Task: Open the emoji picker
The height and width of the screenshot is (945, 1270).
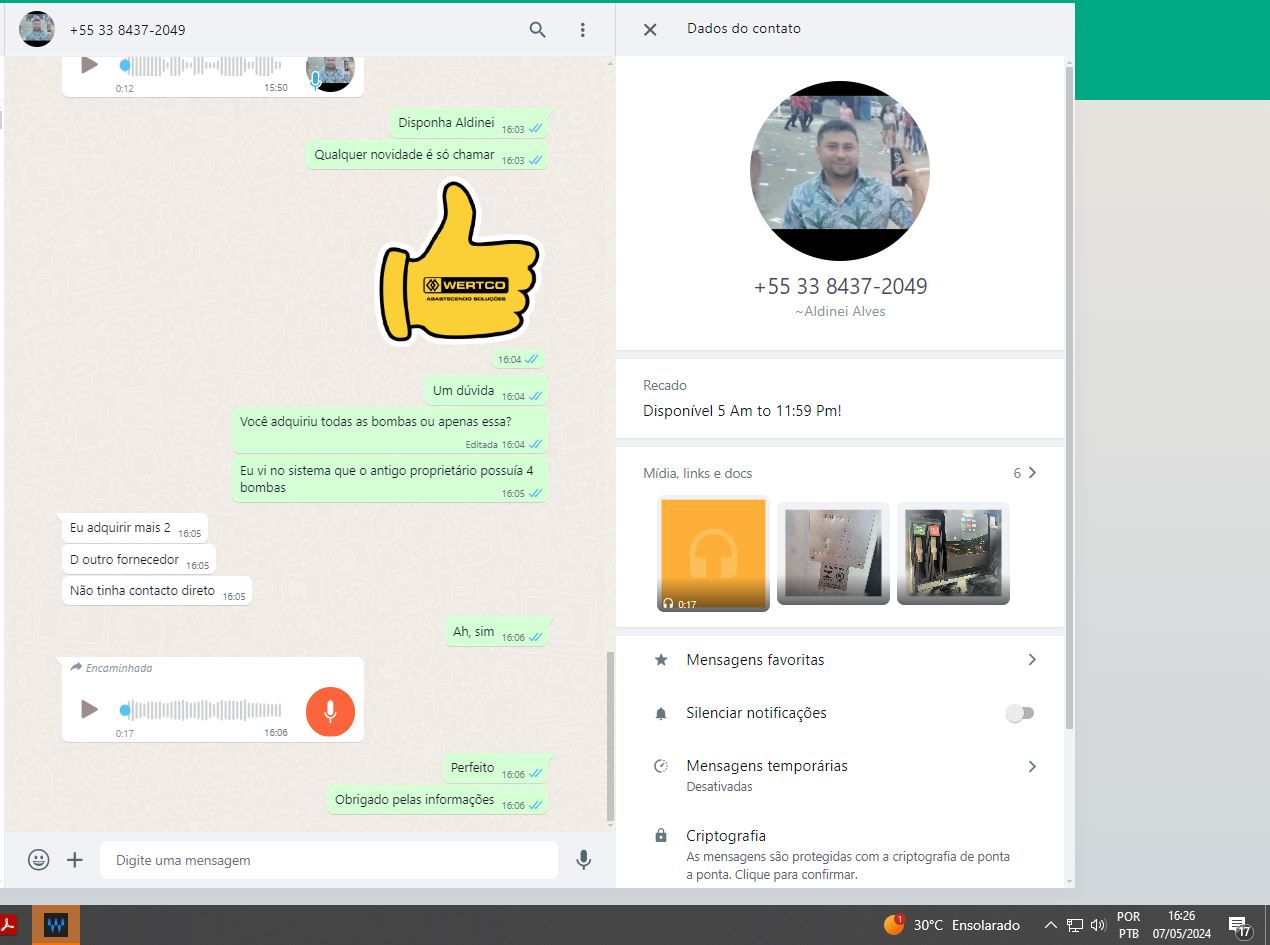Action: [x=39, y=860]
